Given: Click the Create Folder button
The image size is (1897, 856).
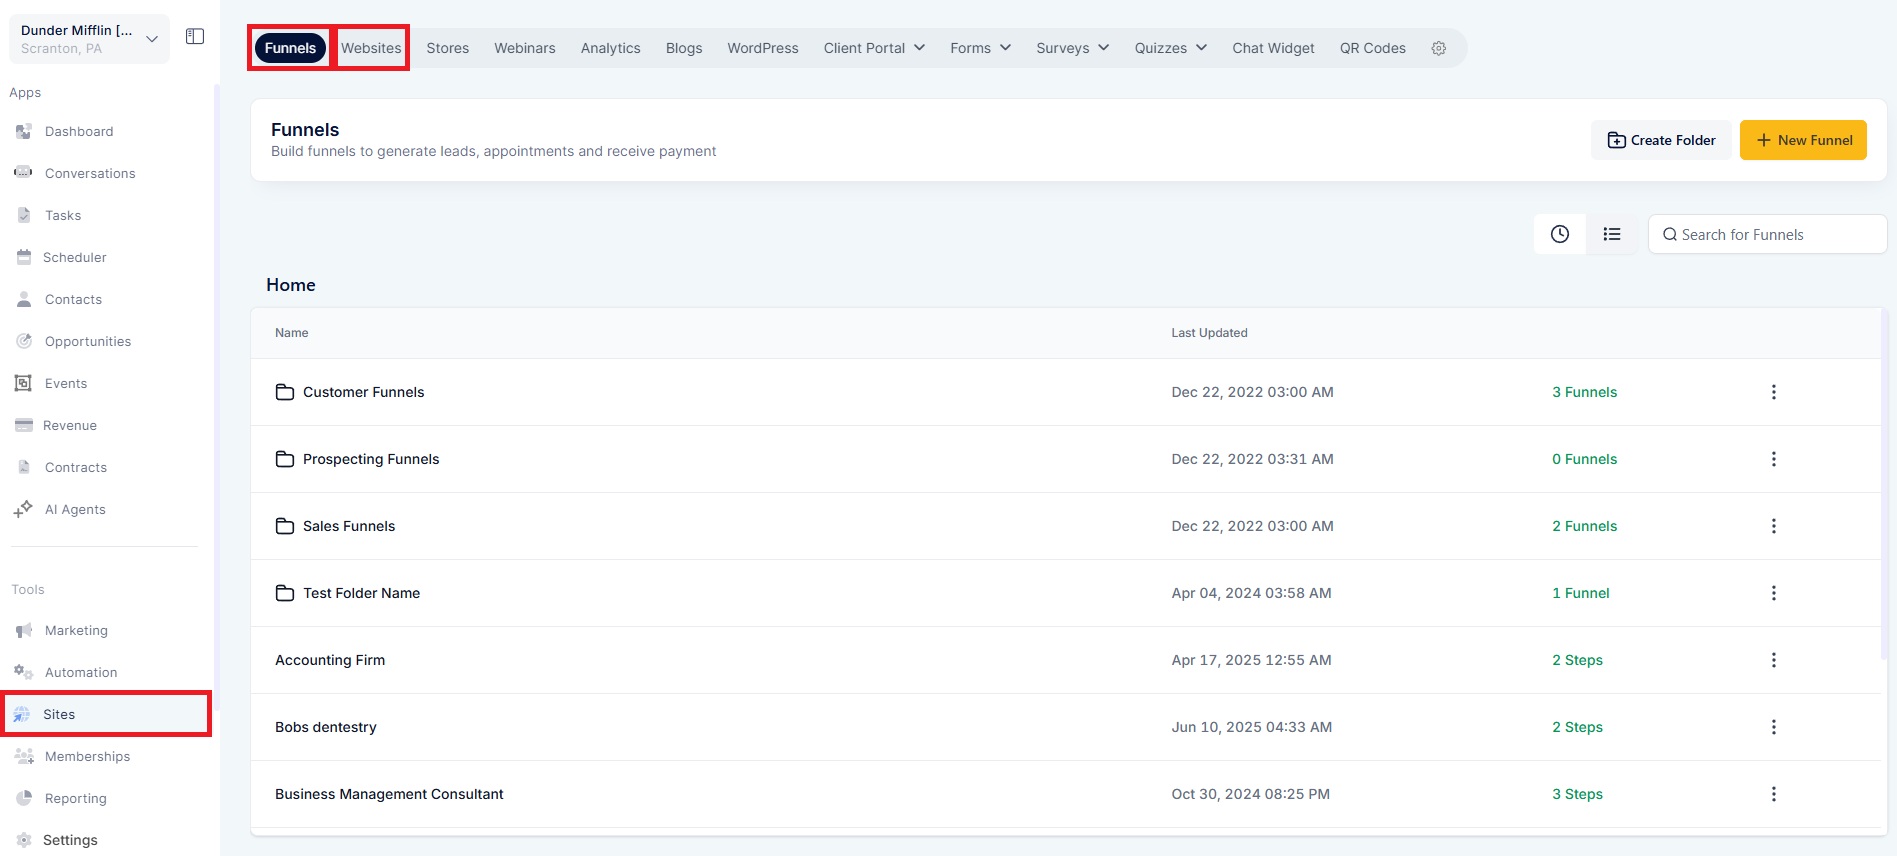Looking at the screenshot, I should coord(1661,140).
